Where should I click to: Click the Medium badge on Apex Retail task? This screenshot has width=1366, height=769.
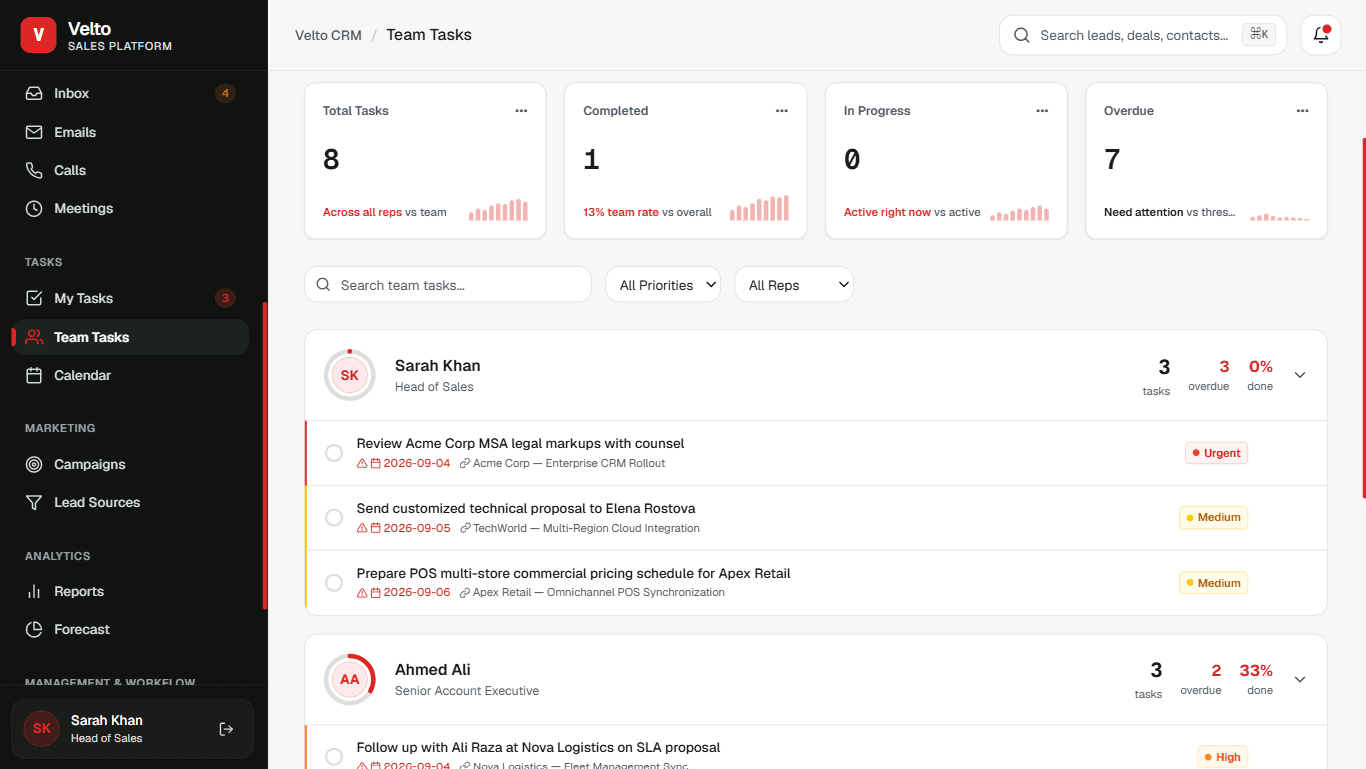(x=1213, y=583)
